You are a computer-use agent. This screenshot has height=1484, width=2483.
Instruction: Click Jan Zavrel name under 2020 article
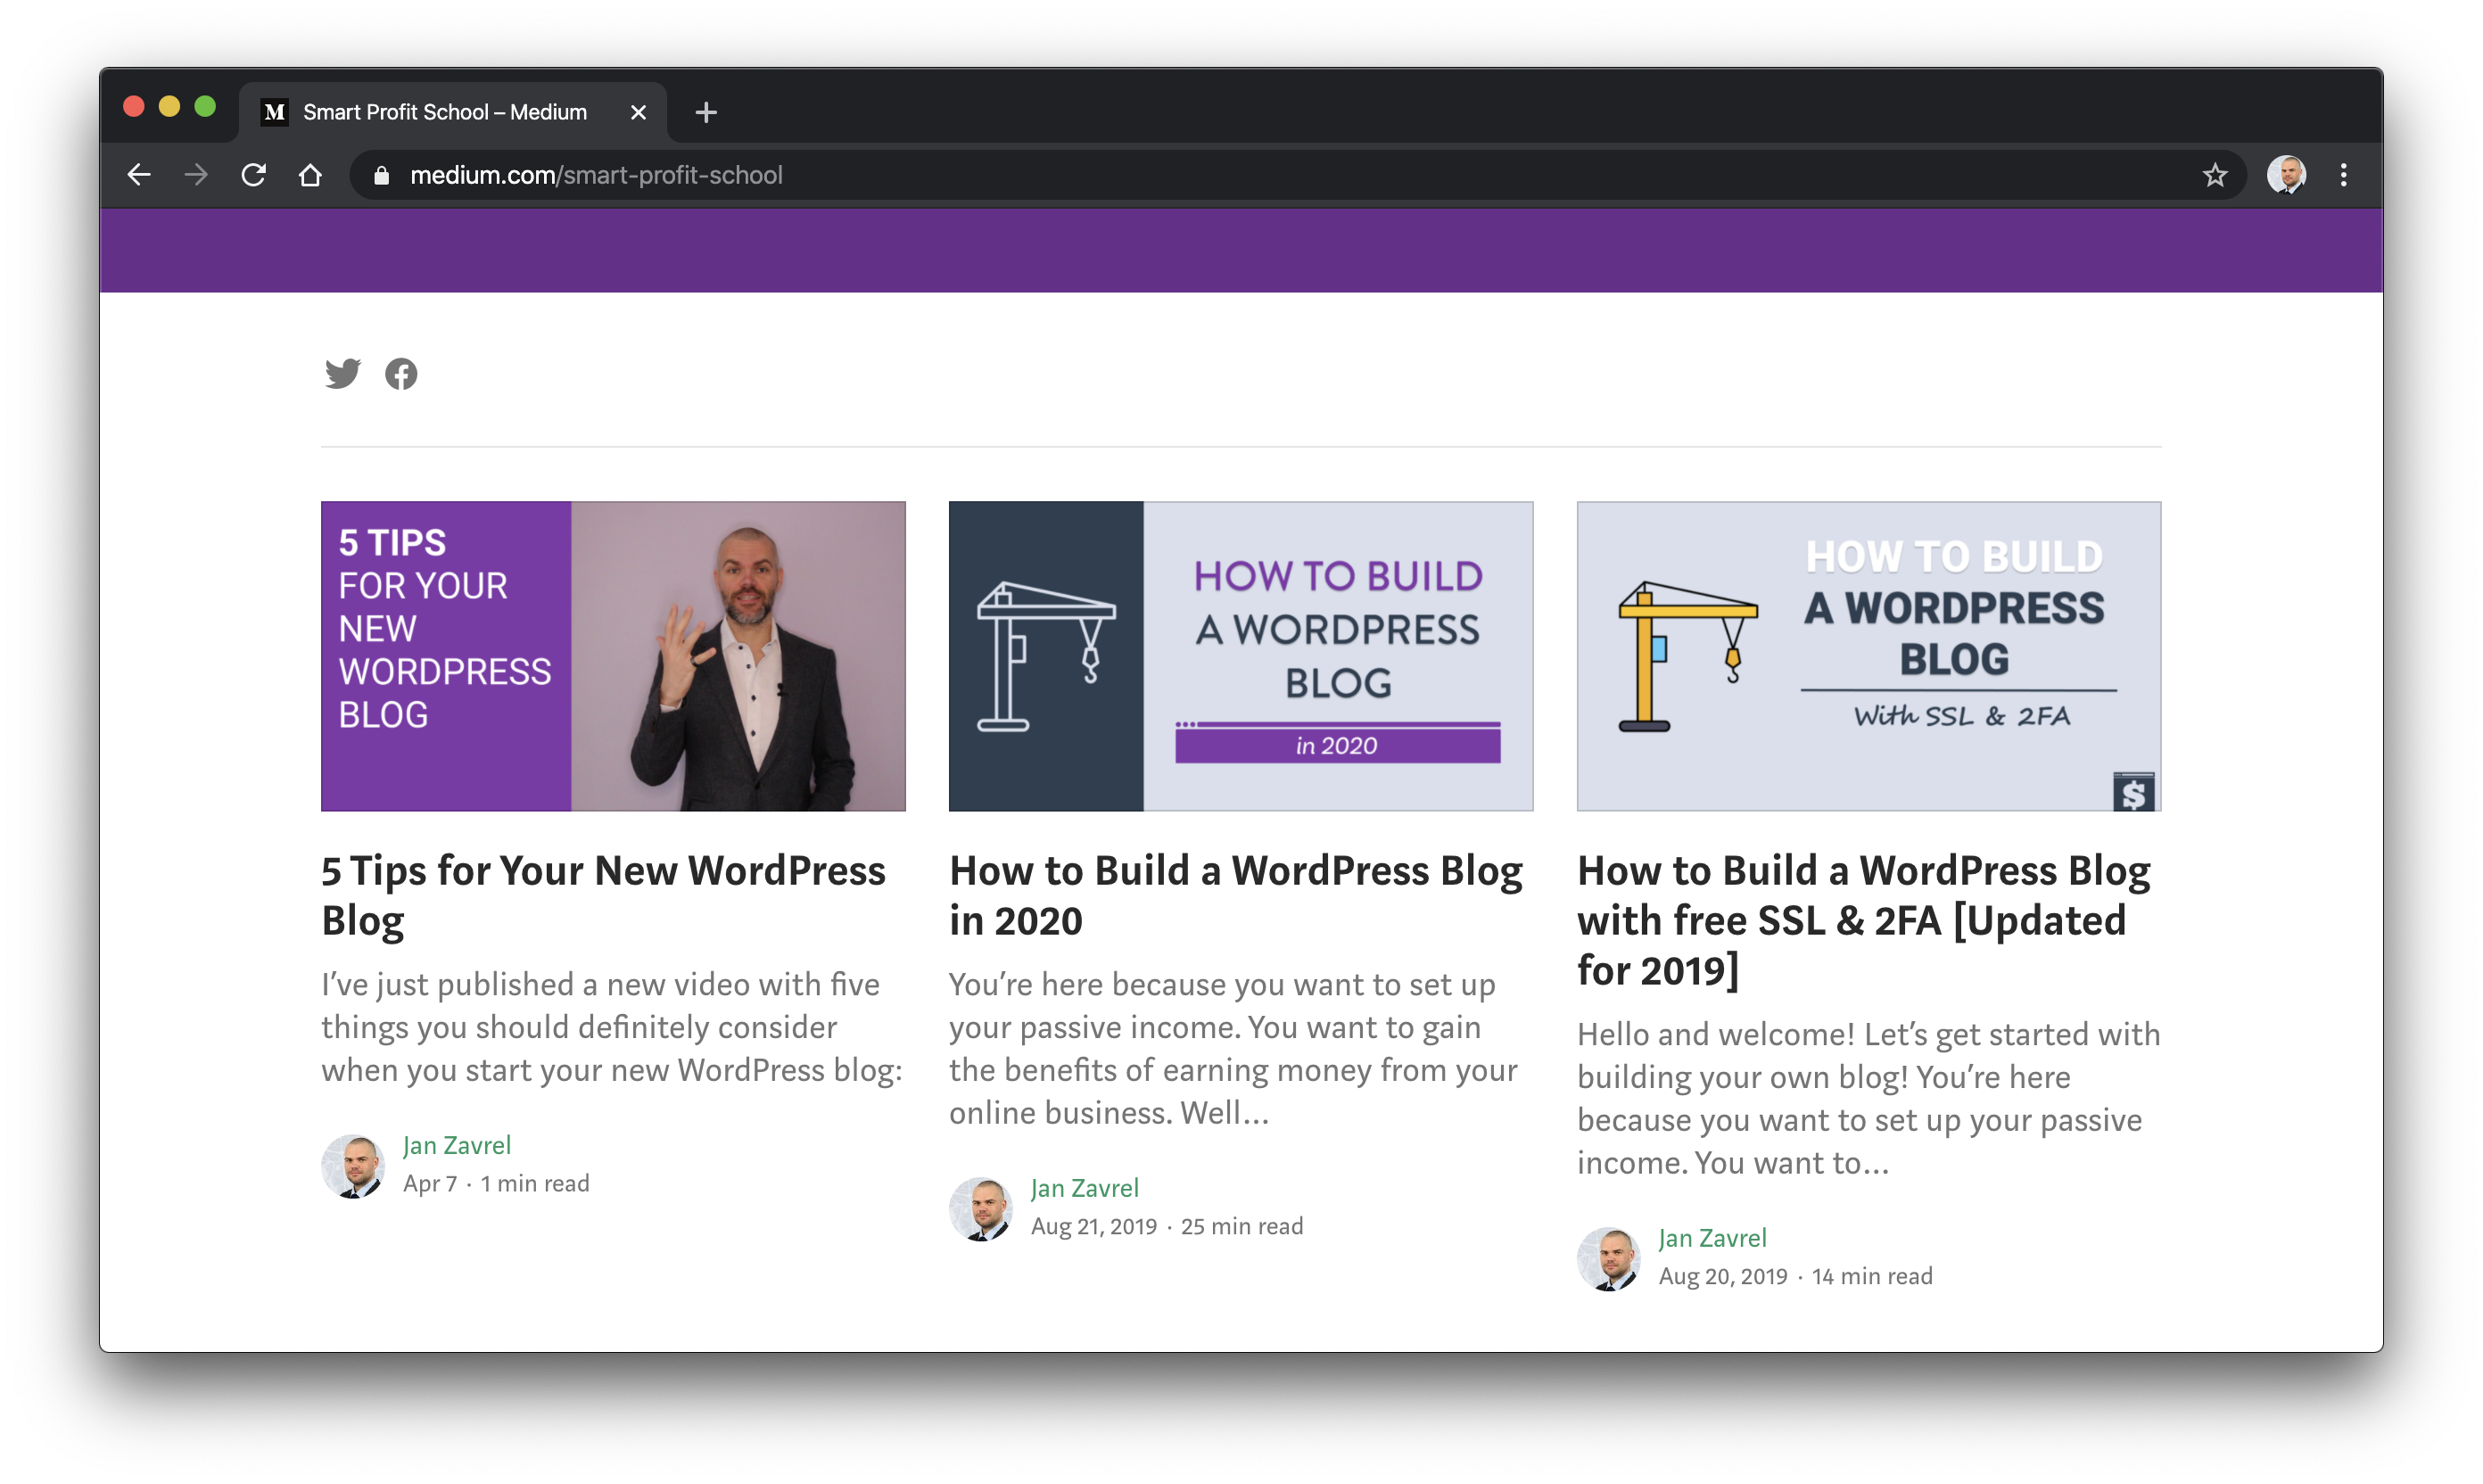(1085, 1188)
